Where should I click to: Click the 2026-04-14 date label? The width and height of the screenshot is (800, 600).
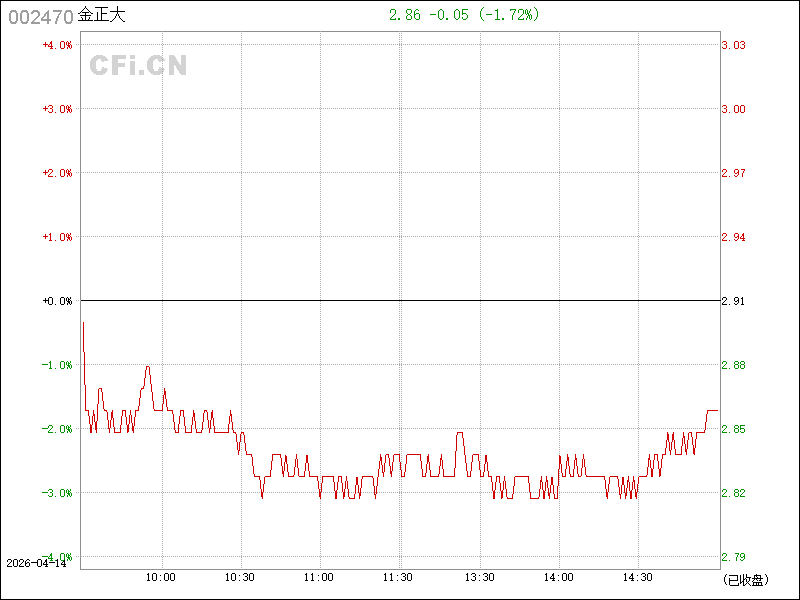pos(35,563)
